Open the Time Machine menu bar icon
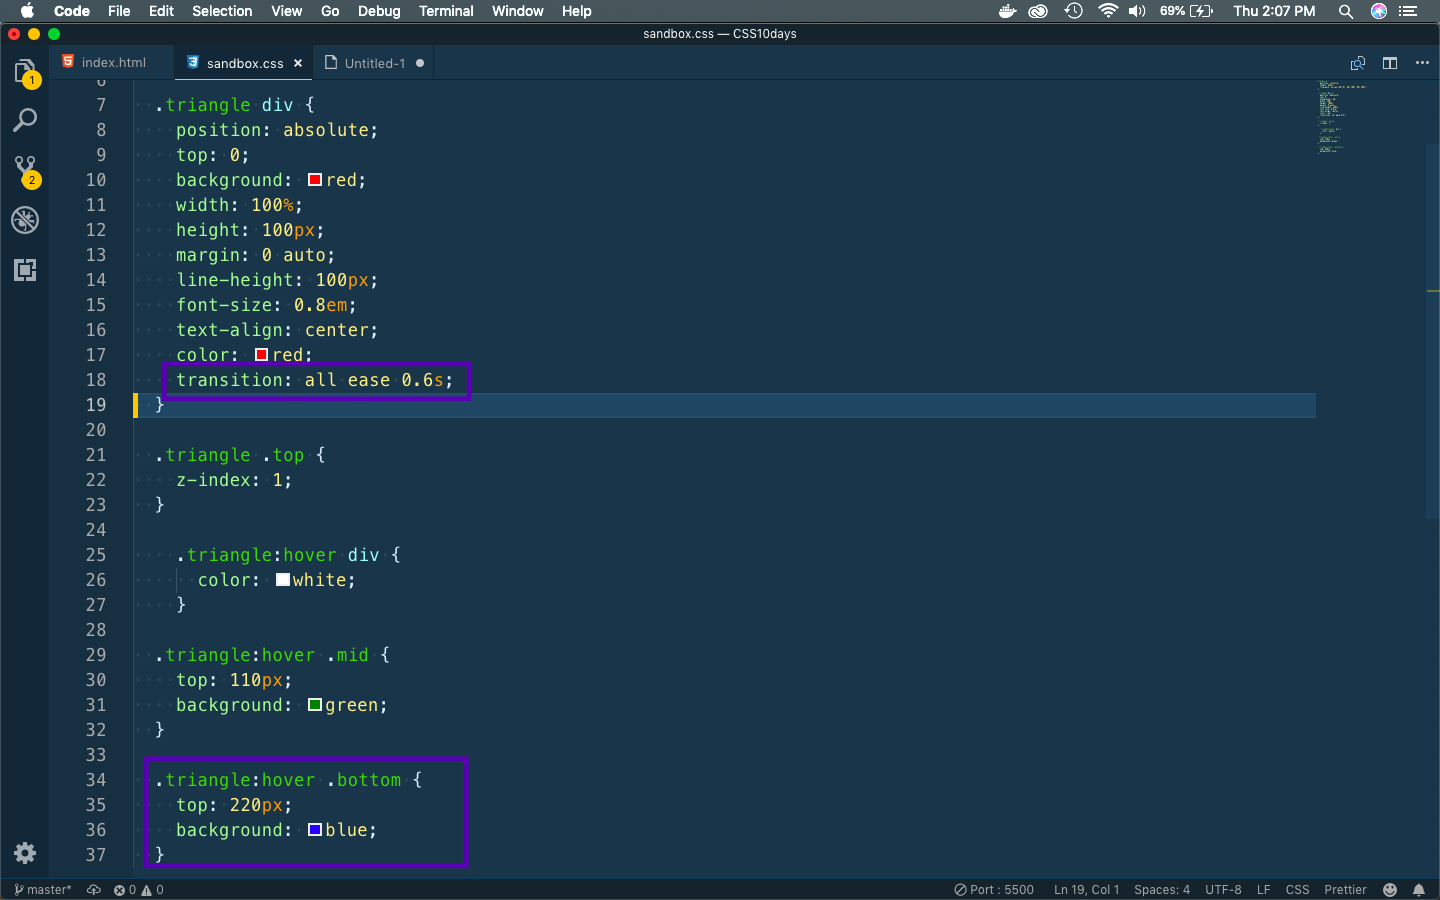Image resolution: width=1440 pixels, height=900 pixels. point(1073,11)
